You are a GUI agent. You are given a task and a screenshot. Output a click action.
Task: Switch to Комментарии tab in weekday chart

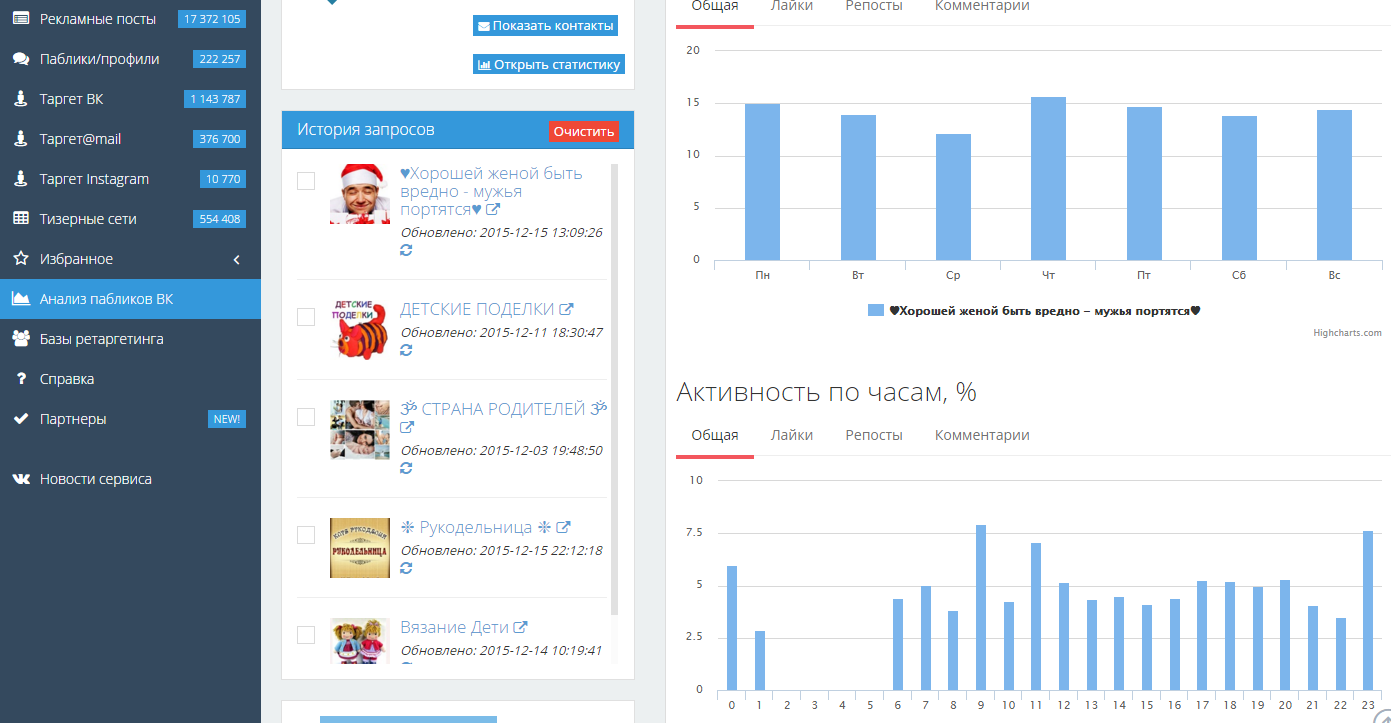point(982,6)
